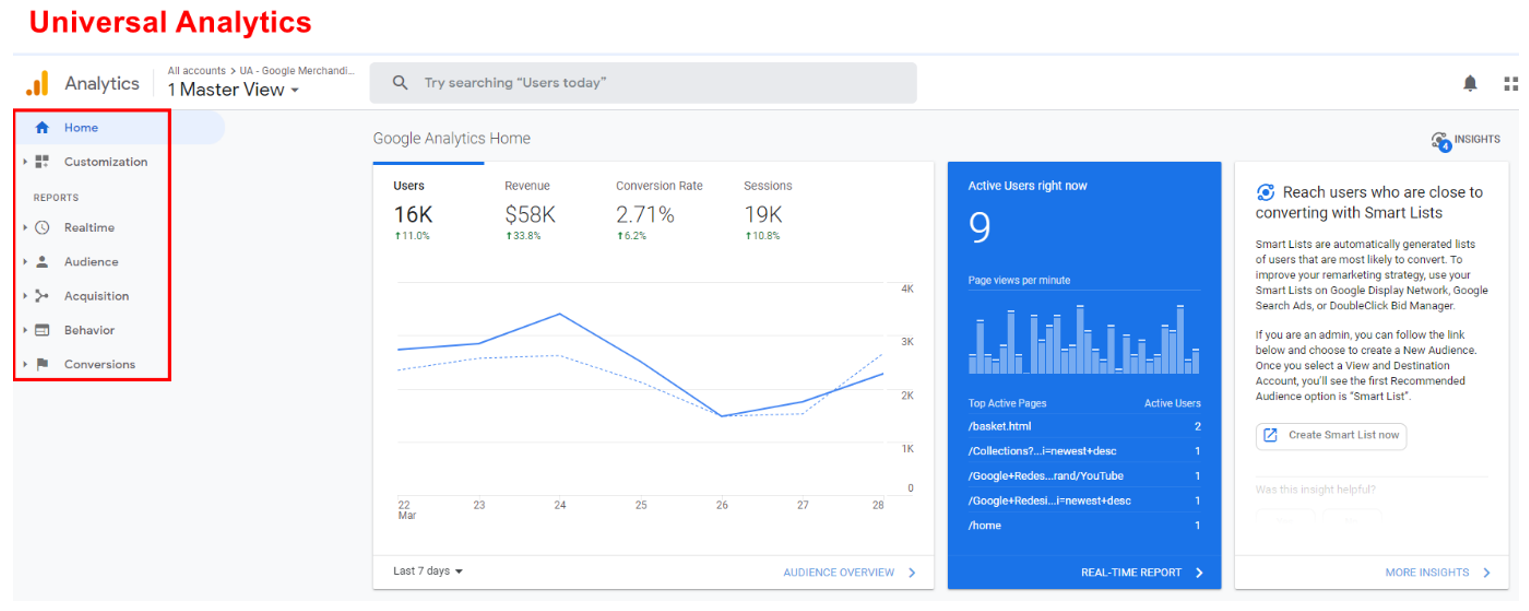Select the Home icon in sidebar

[42, 127]
